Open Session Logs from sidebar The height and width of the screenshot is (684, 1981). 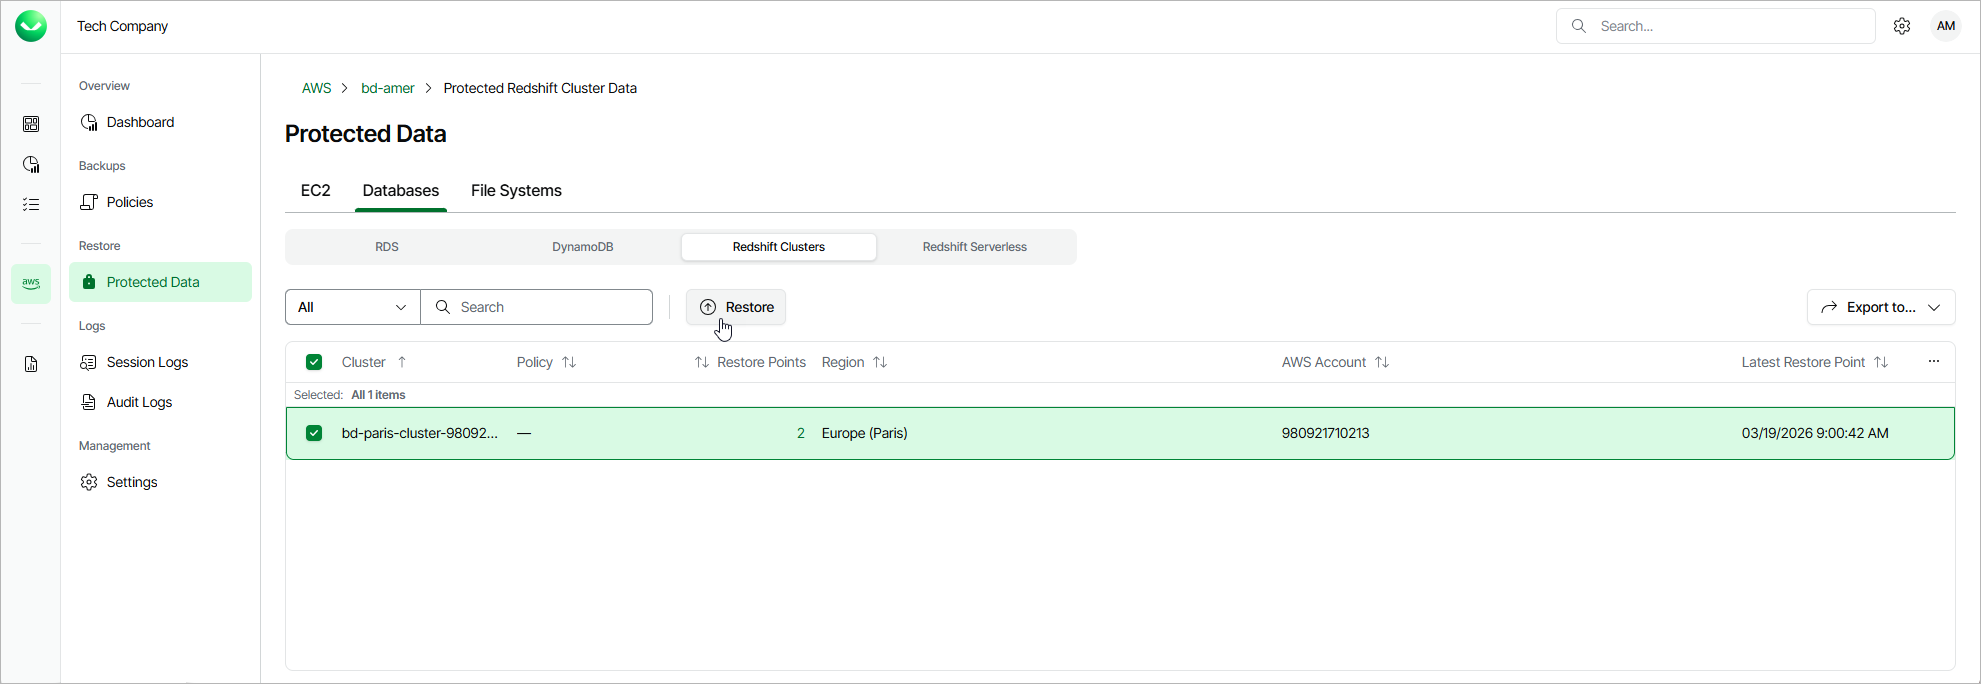147,362
